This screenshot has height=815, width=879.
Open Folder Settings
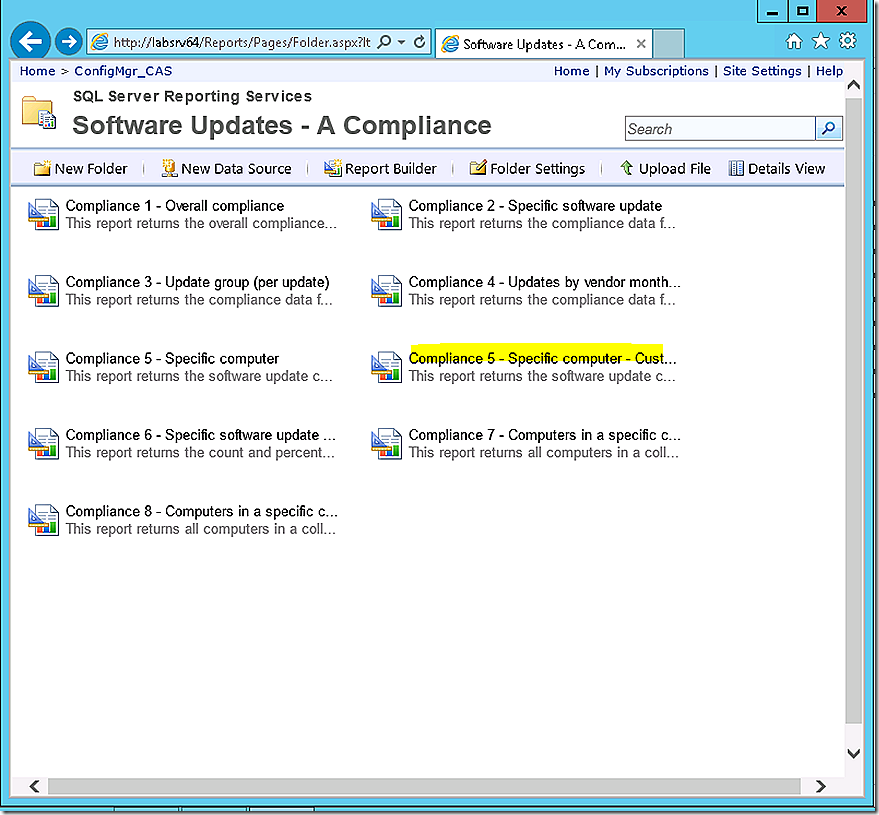point(527,169)
